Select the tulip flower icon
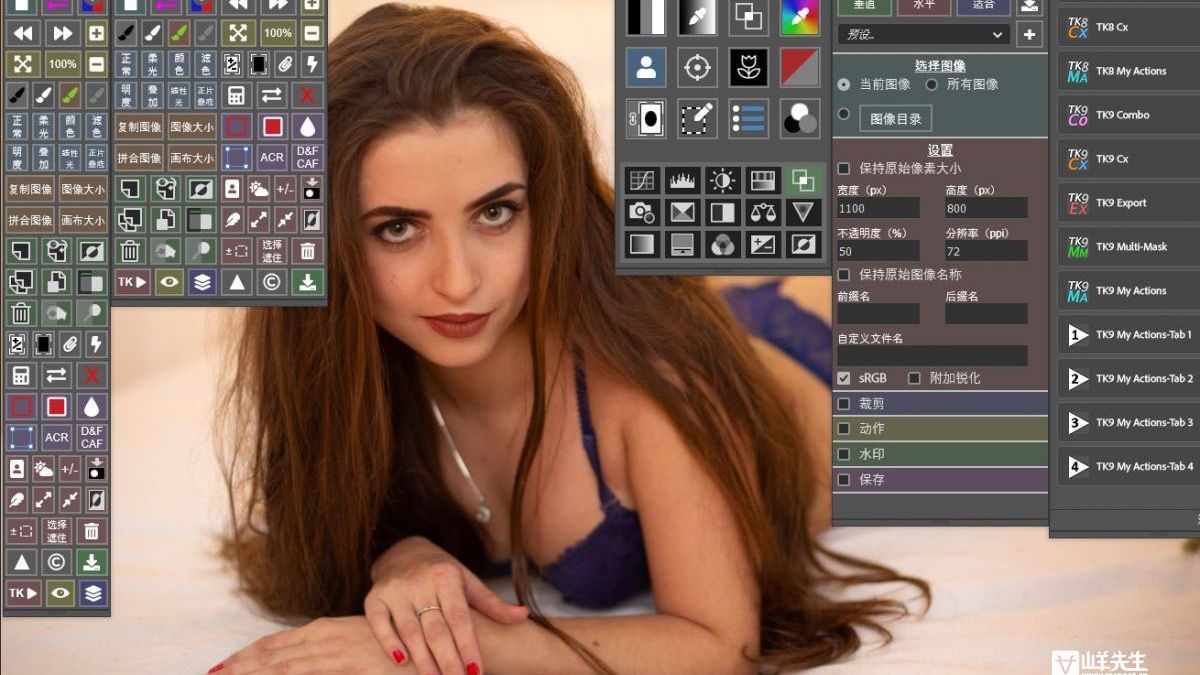Image resolution: width=1200 pixels, height=675 pixels. 748,68
